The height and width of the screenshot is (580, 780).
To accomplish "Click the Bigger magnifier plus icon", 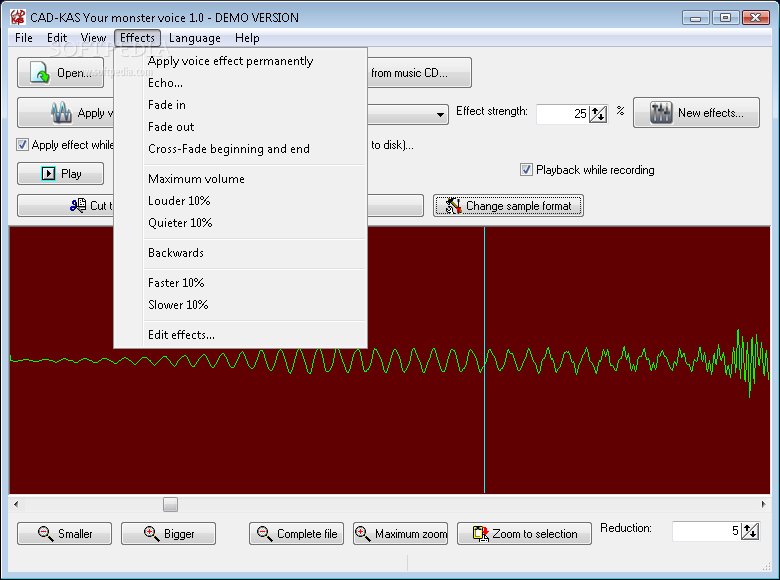I will (152, 534).
